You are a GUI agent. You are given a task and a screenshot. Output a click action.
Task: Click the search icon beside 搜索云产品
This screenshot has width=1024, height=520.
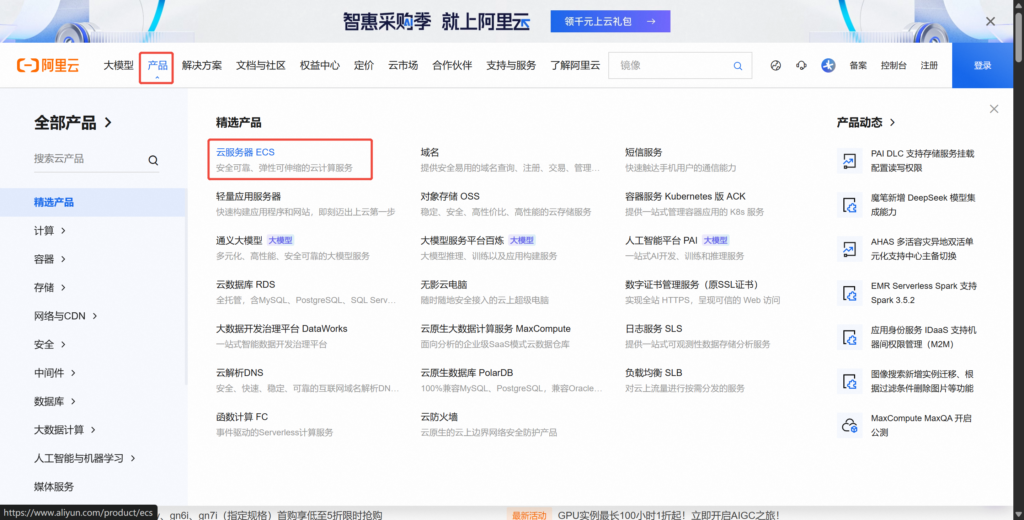(x=153, y=160)
